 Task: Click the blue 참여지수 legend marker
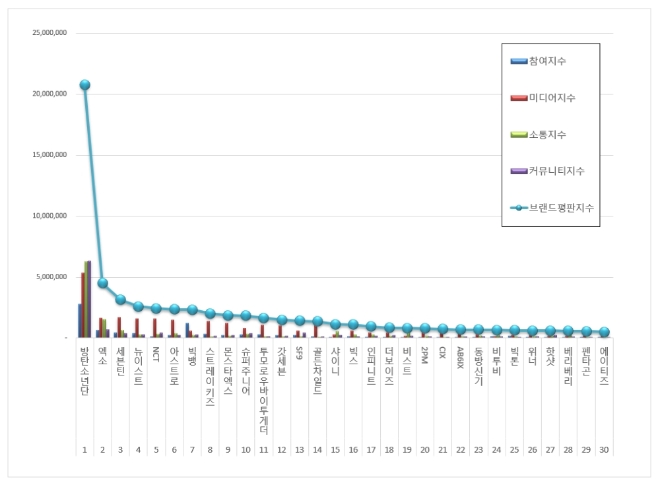point(519,62)
